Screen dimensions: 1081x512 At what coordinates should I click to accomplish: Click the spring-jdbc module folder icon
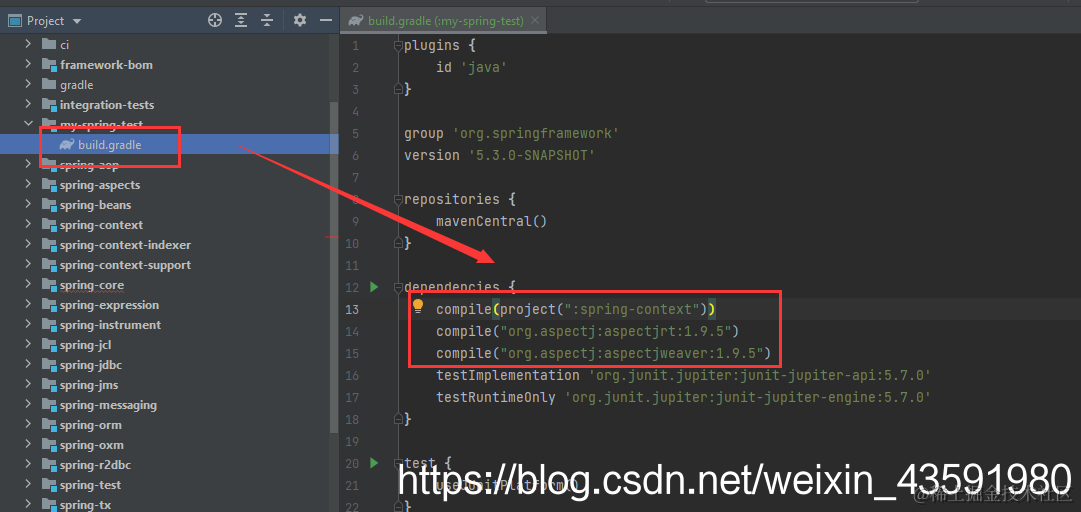48,365
